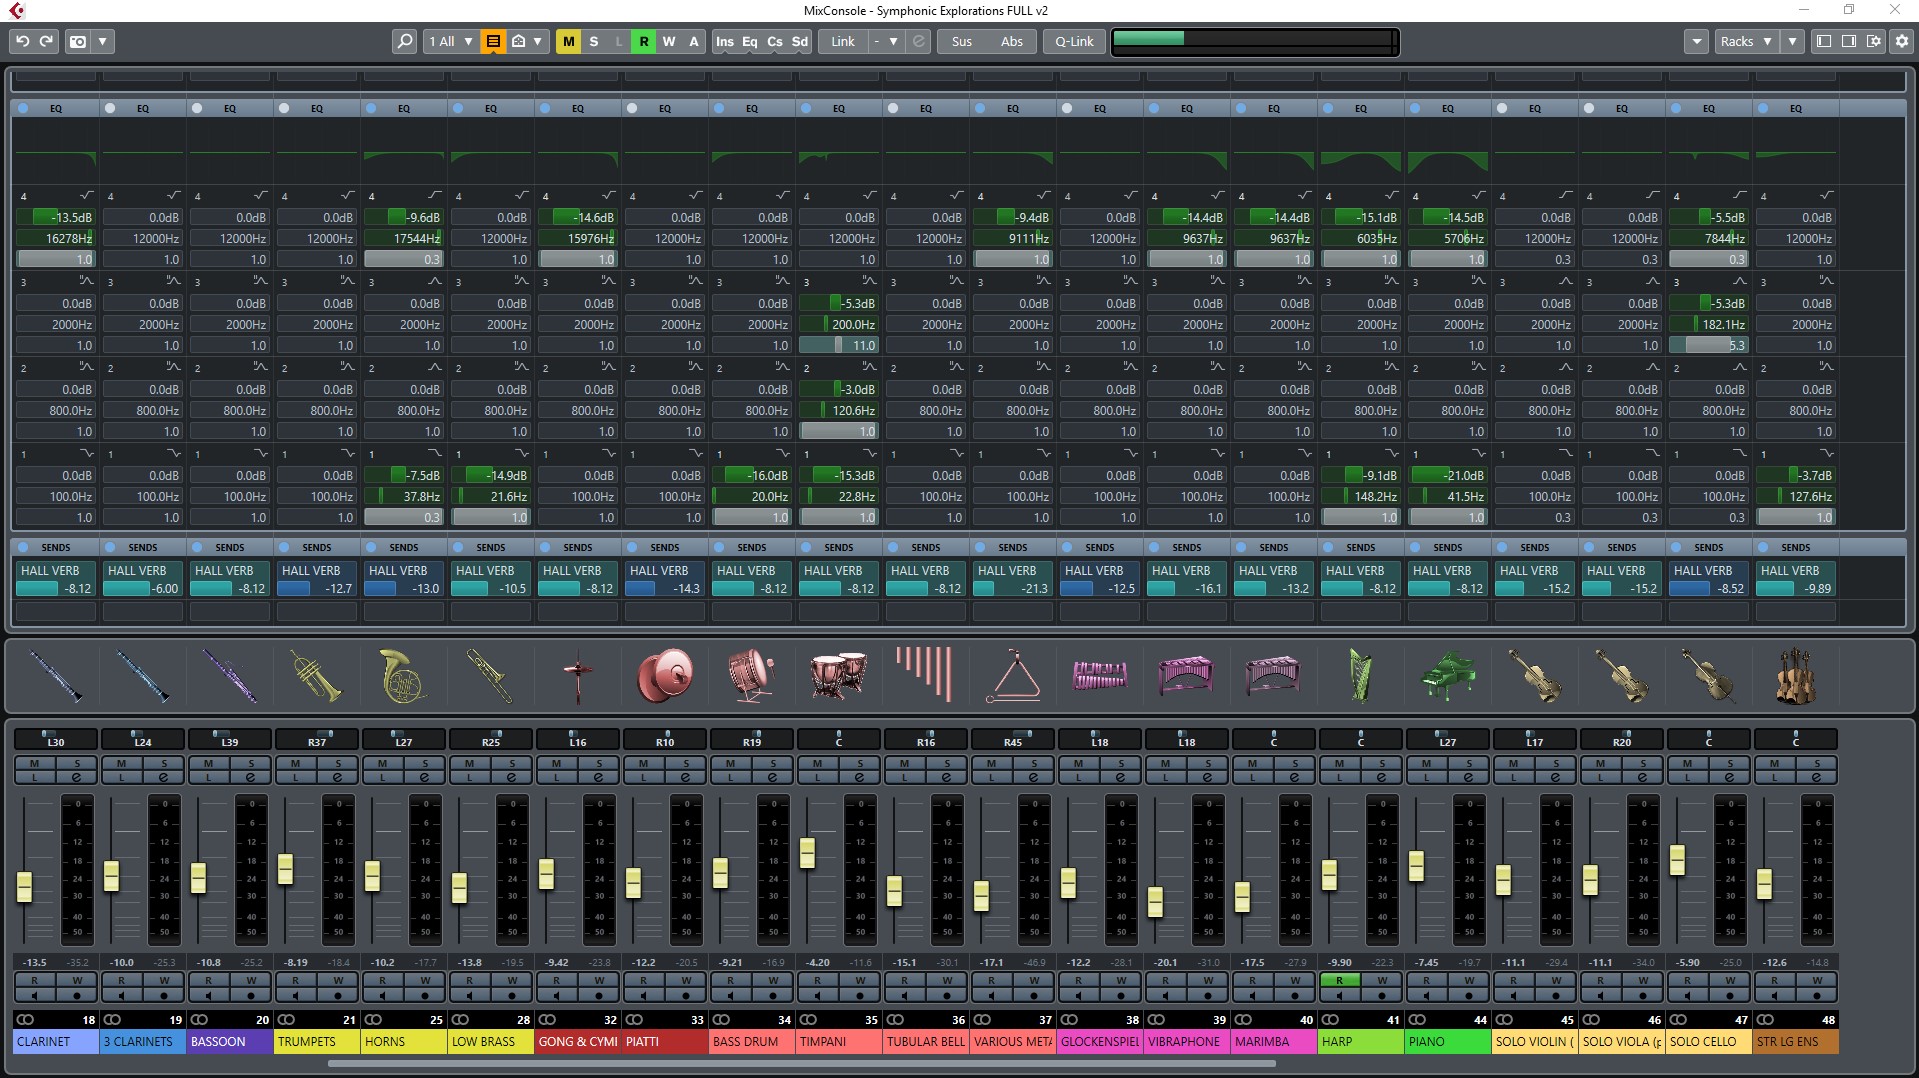Bypass channel strips via Cs button

[x=775, y=41]
